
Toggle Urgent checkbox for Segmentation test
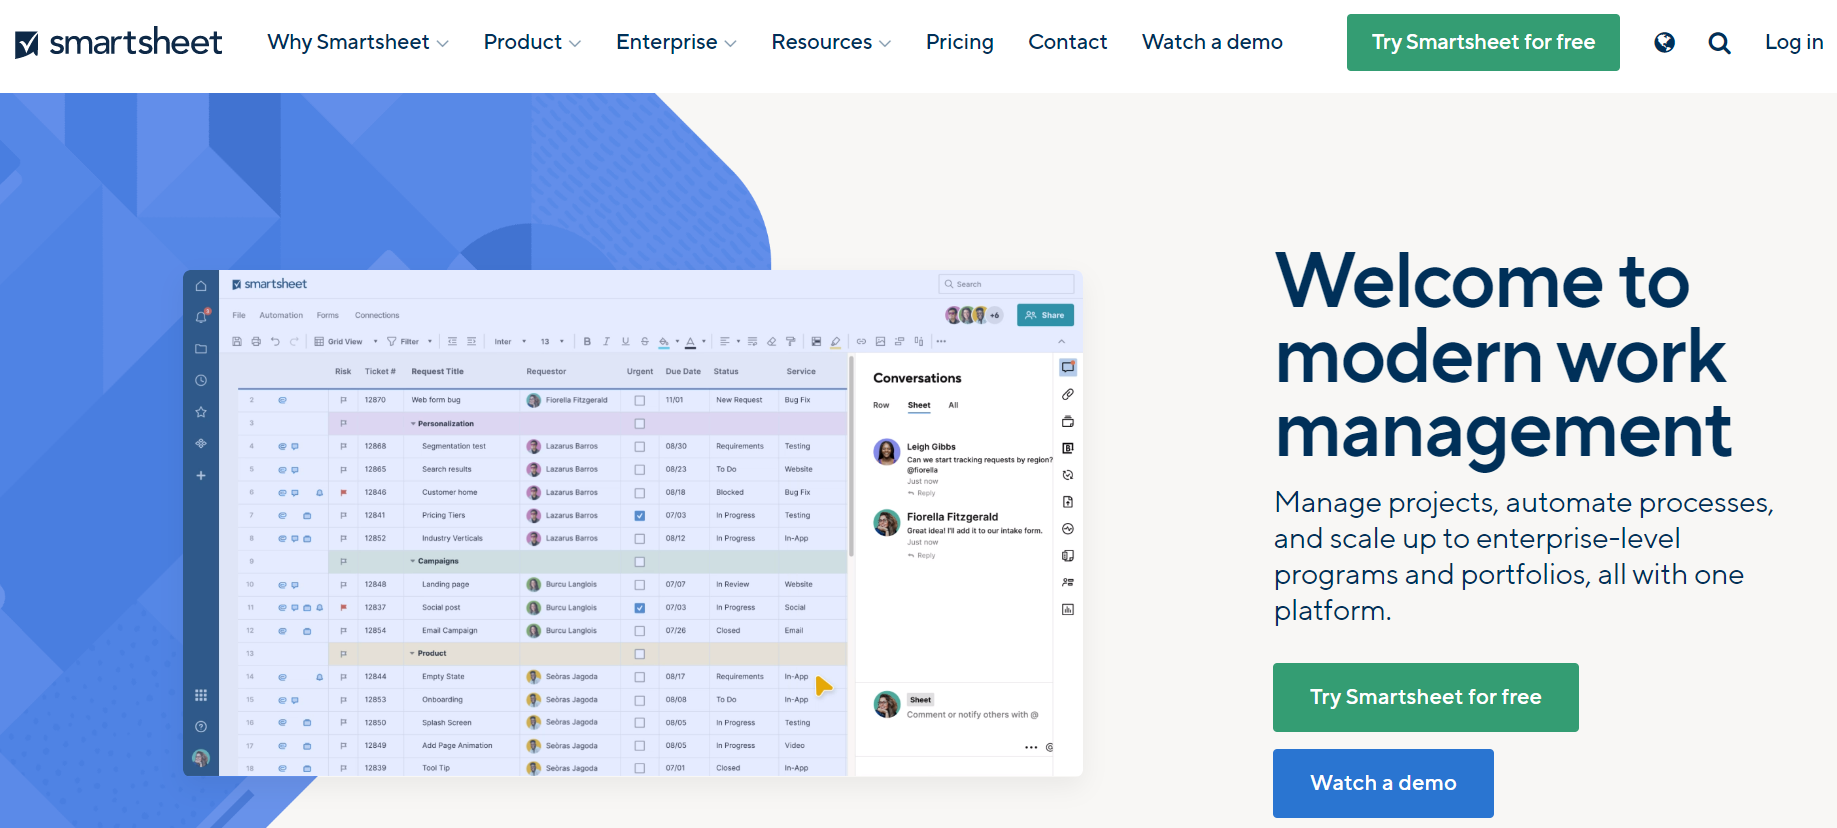[640, 447]
